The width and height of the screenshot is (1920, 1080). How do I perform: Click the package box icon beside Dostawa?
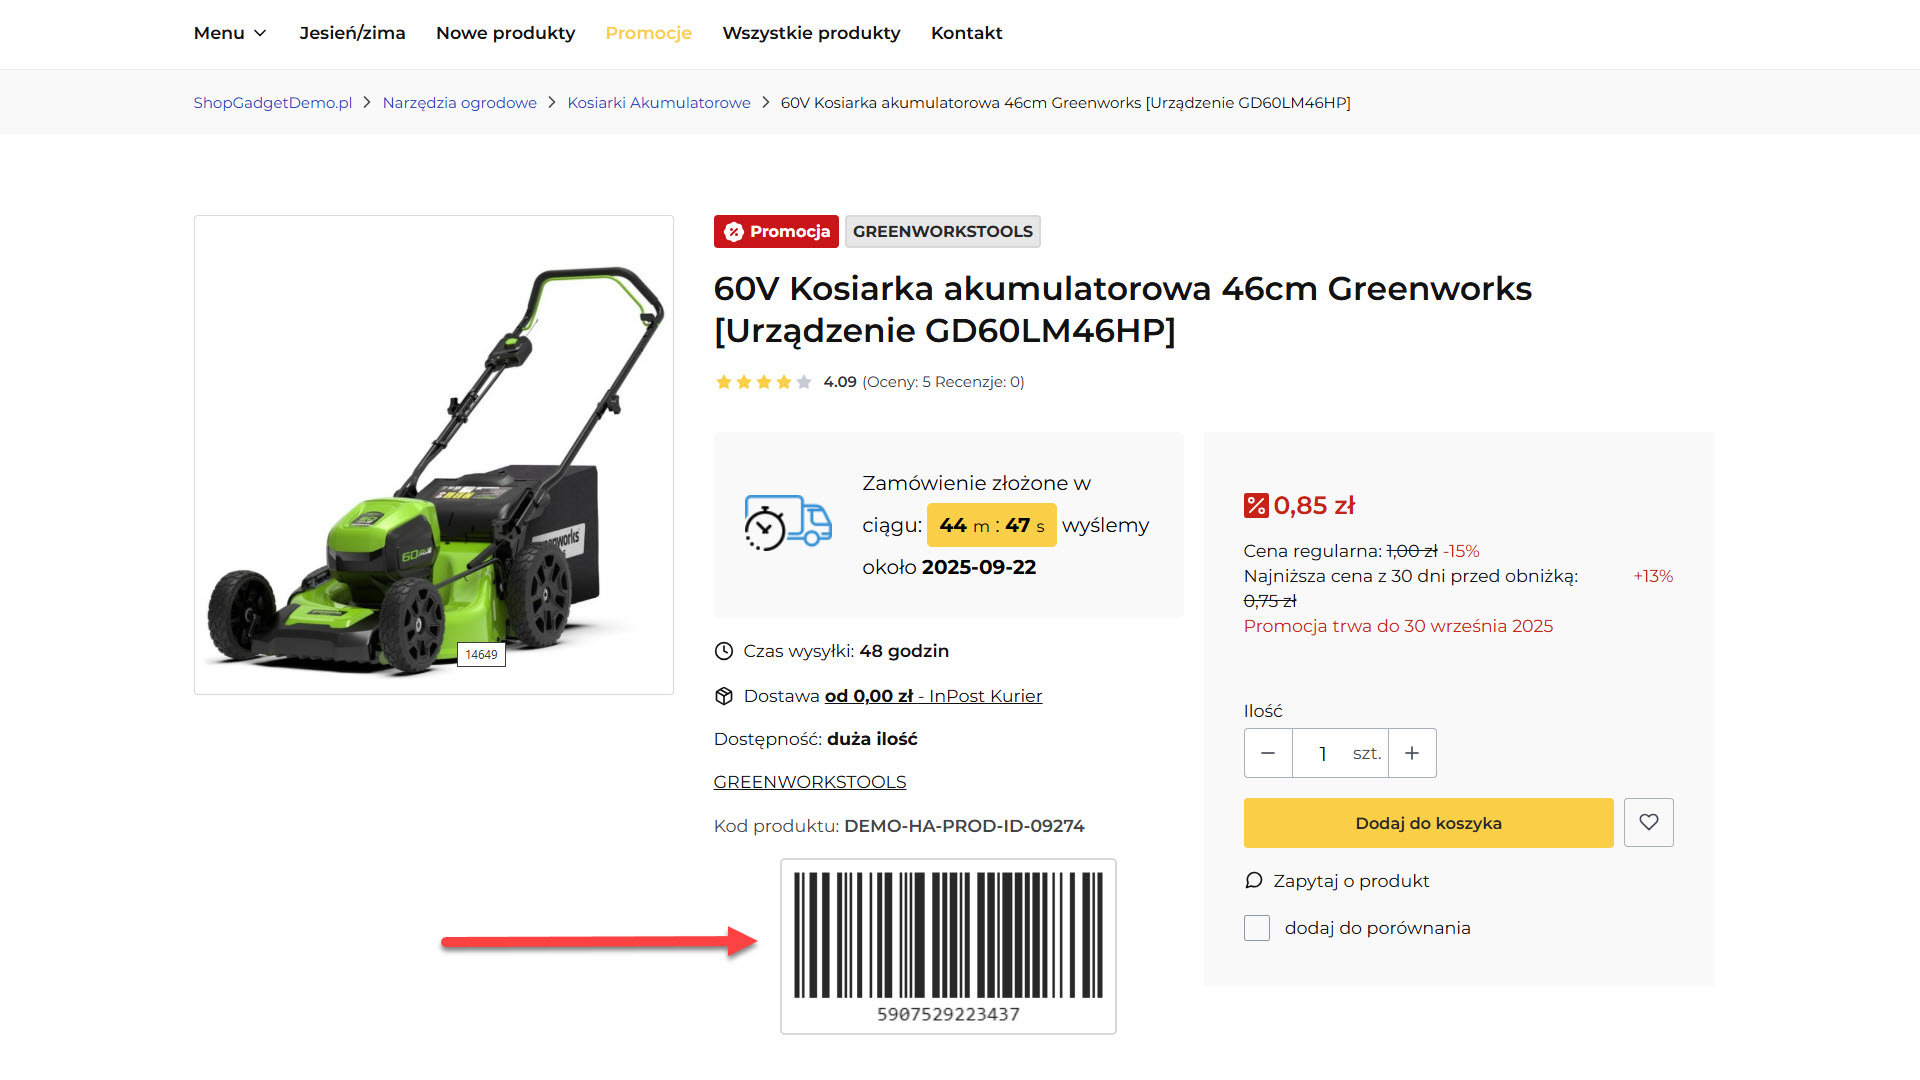tap(724, 696)
